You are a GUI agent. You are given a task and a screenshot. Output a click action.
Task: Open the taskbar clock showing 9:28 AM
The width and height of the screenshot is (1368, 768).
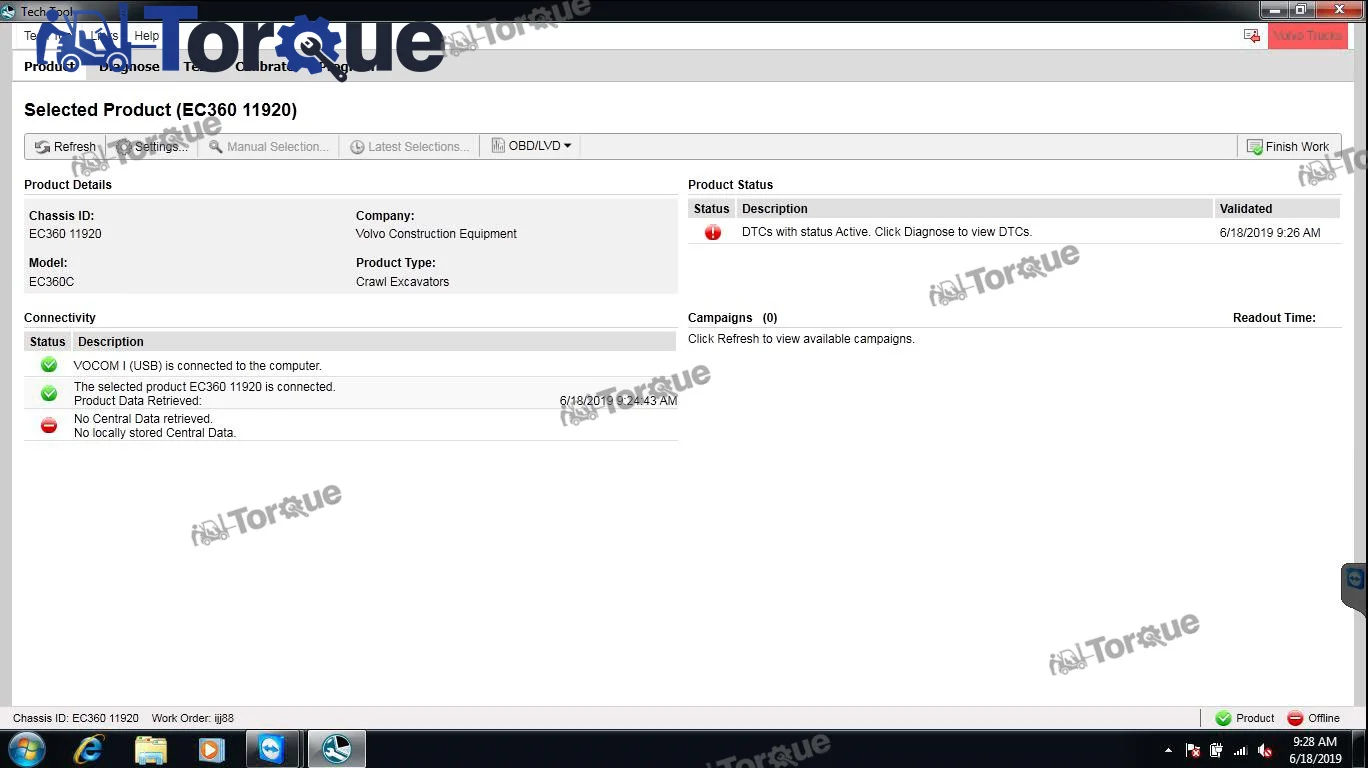[x=1315, y=750]
